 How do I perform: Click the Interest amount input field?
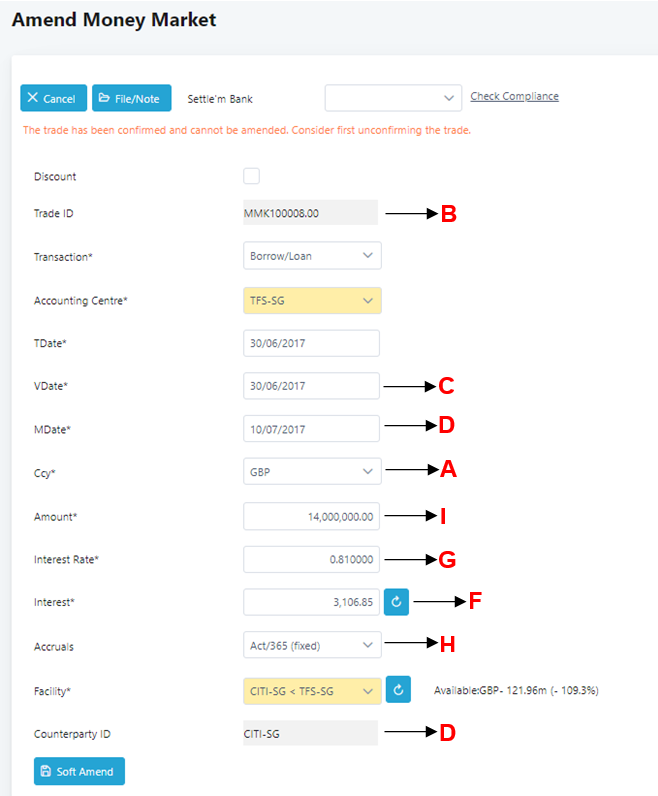coord(311,602)
